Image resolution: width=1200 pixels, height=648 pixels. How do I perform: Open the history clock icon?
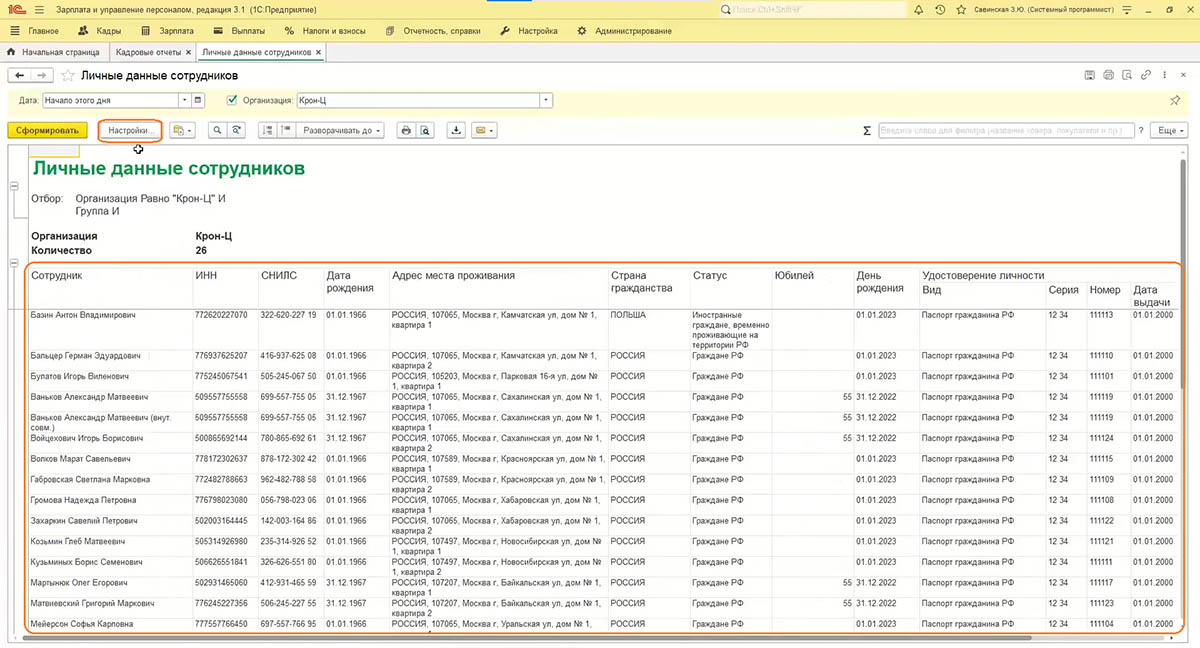[x=939, y=9]
